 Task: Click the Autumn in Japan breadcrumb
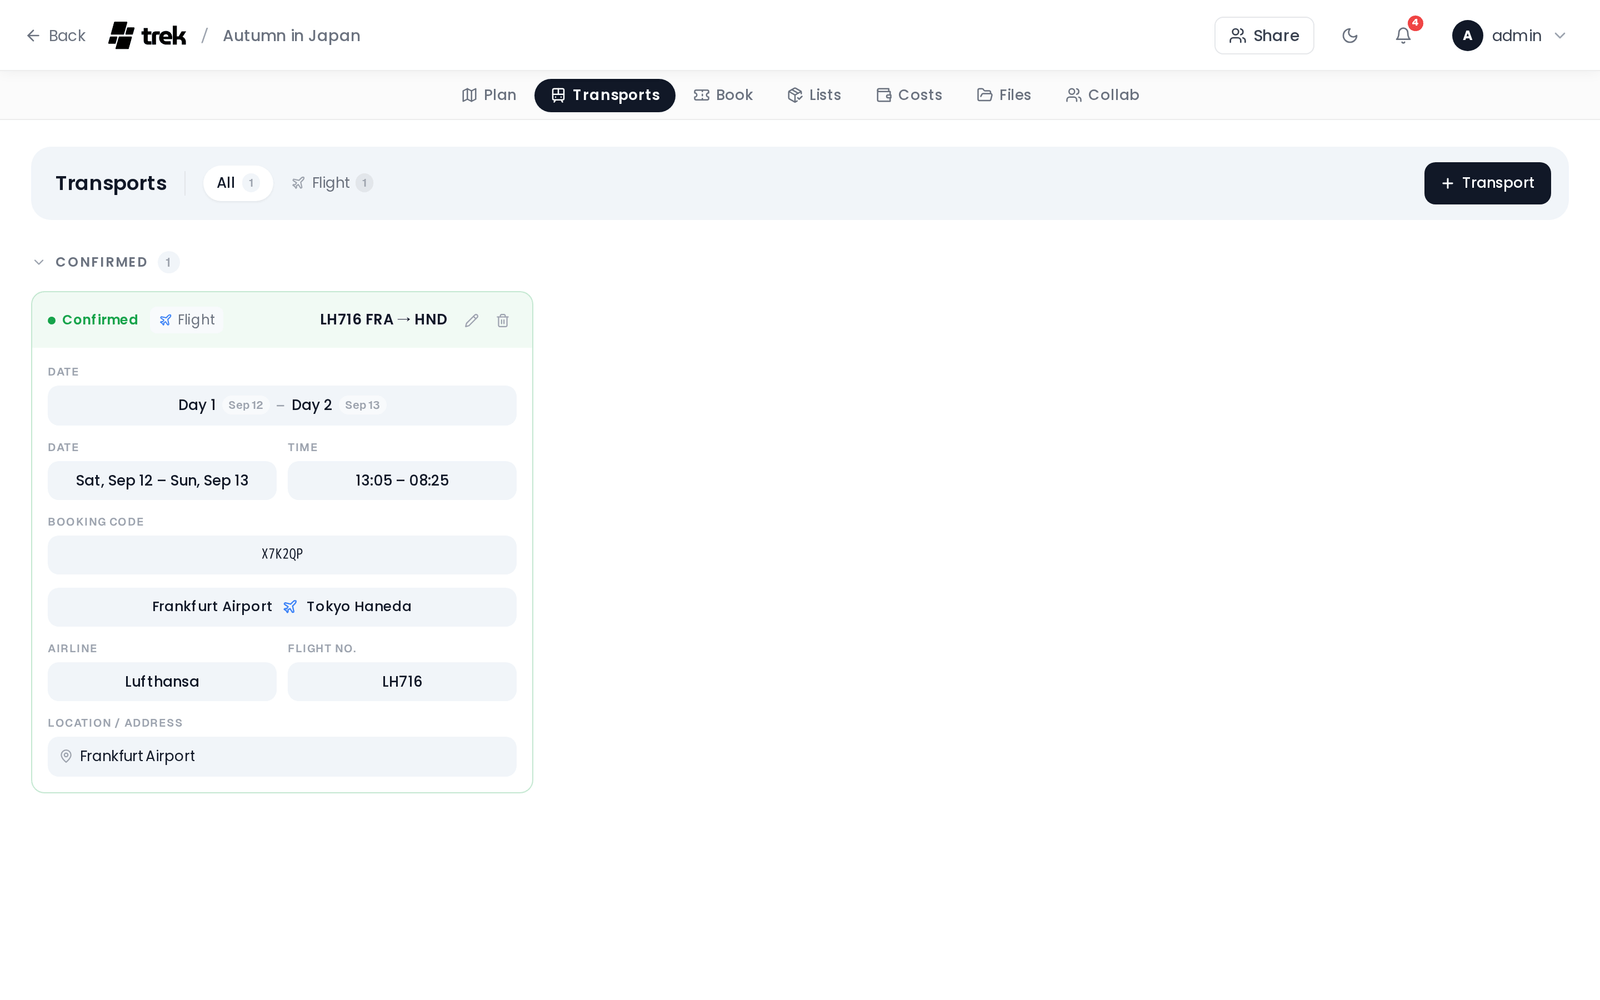pyautogui.click(x=291, y=36)
